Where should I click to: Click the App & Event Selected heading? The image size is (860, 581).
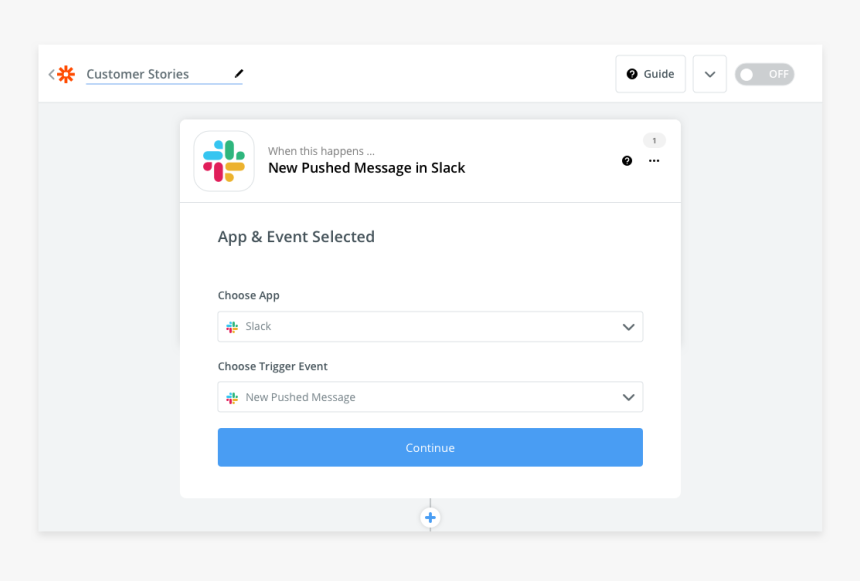tap(296, 237)
